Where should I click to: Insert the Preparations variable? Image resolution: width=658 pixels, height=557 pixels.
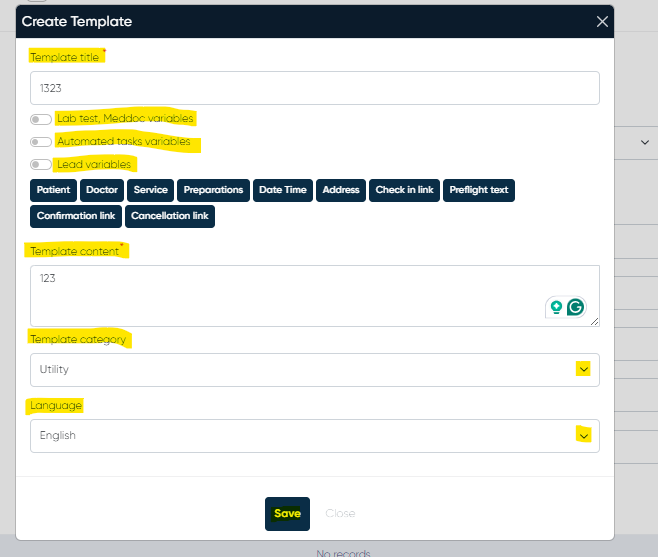coord(213,190)
